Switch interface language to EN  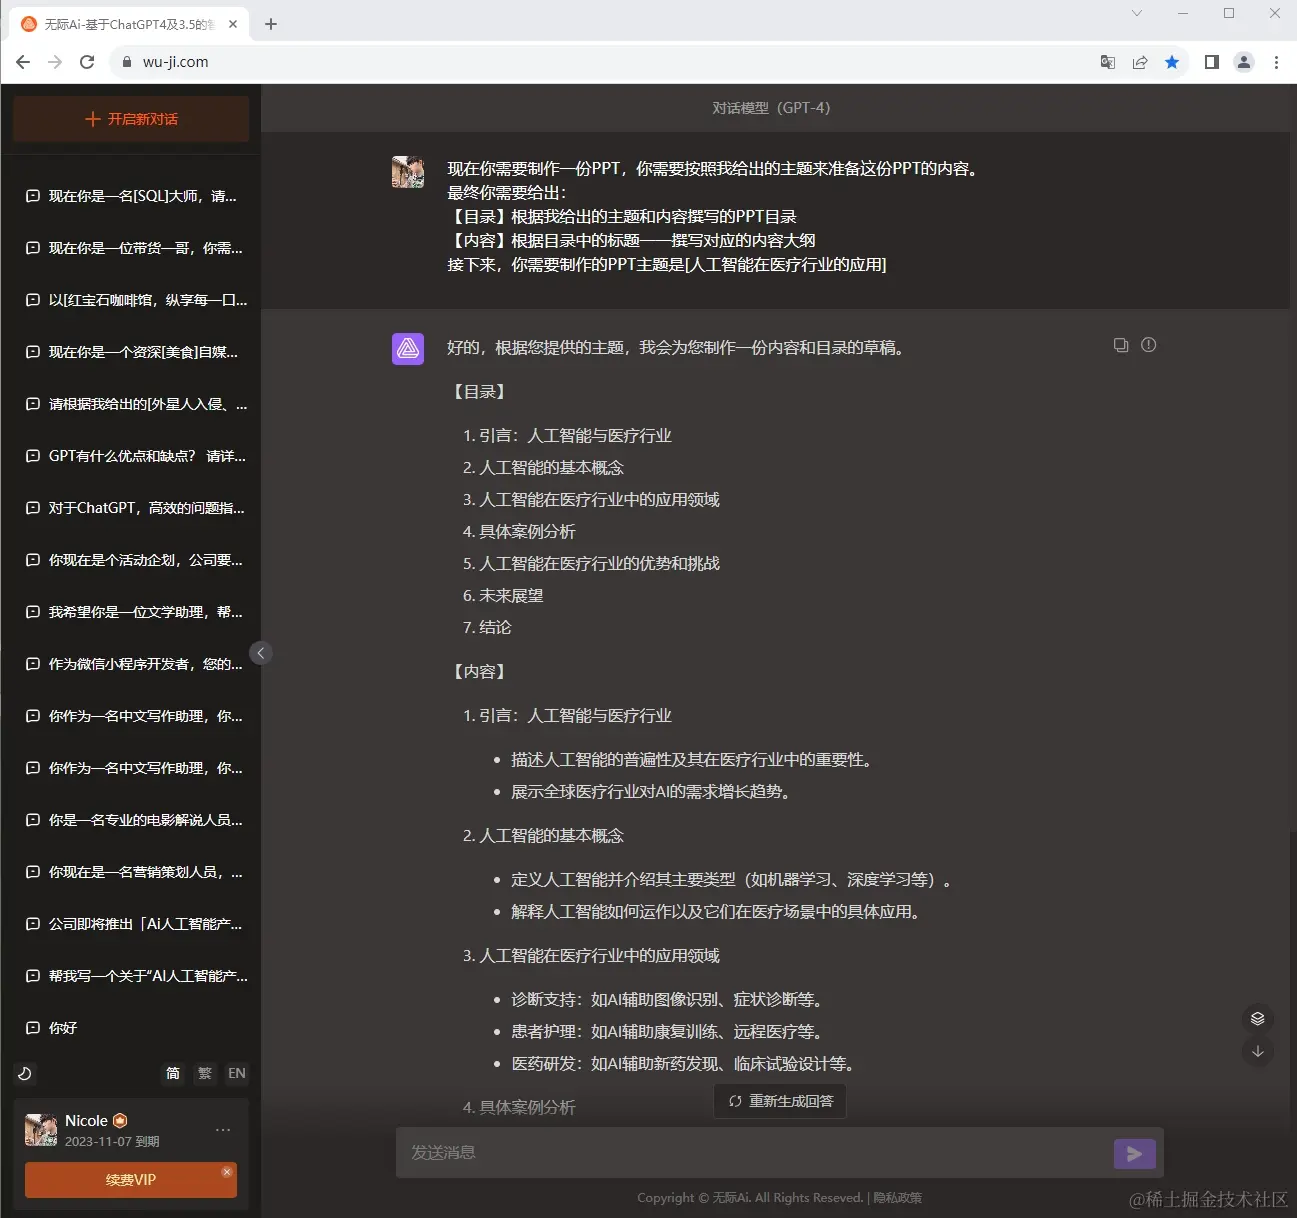237,1073
